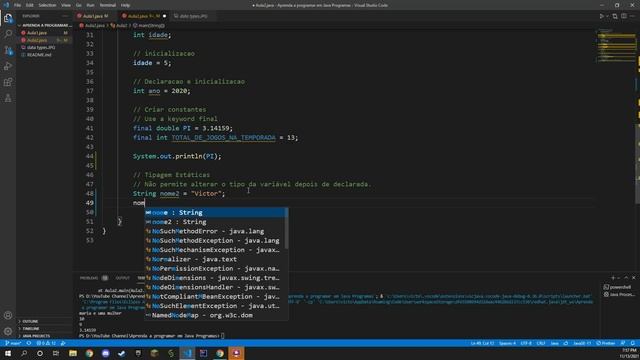Image resolution: width=640 pixels, height=360 pixels.
Task: Open the Explorer panel more actions ellipsis
Action: coord(65,16)
